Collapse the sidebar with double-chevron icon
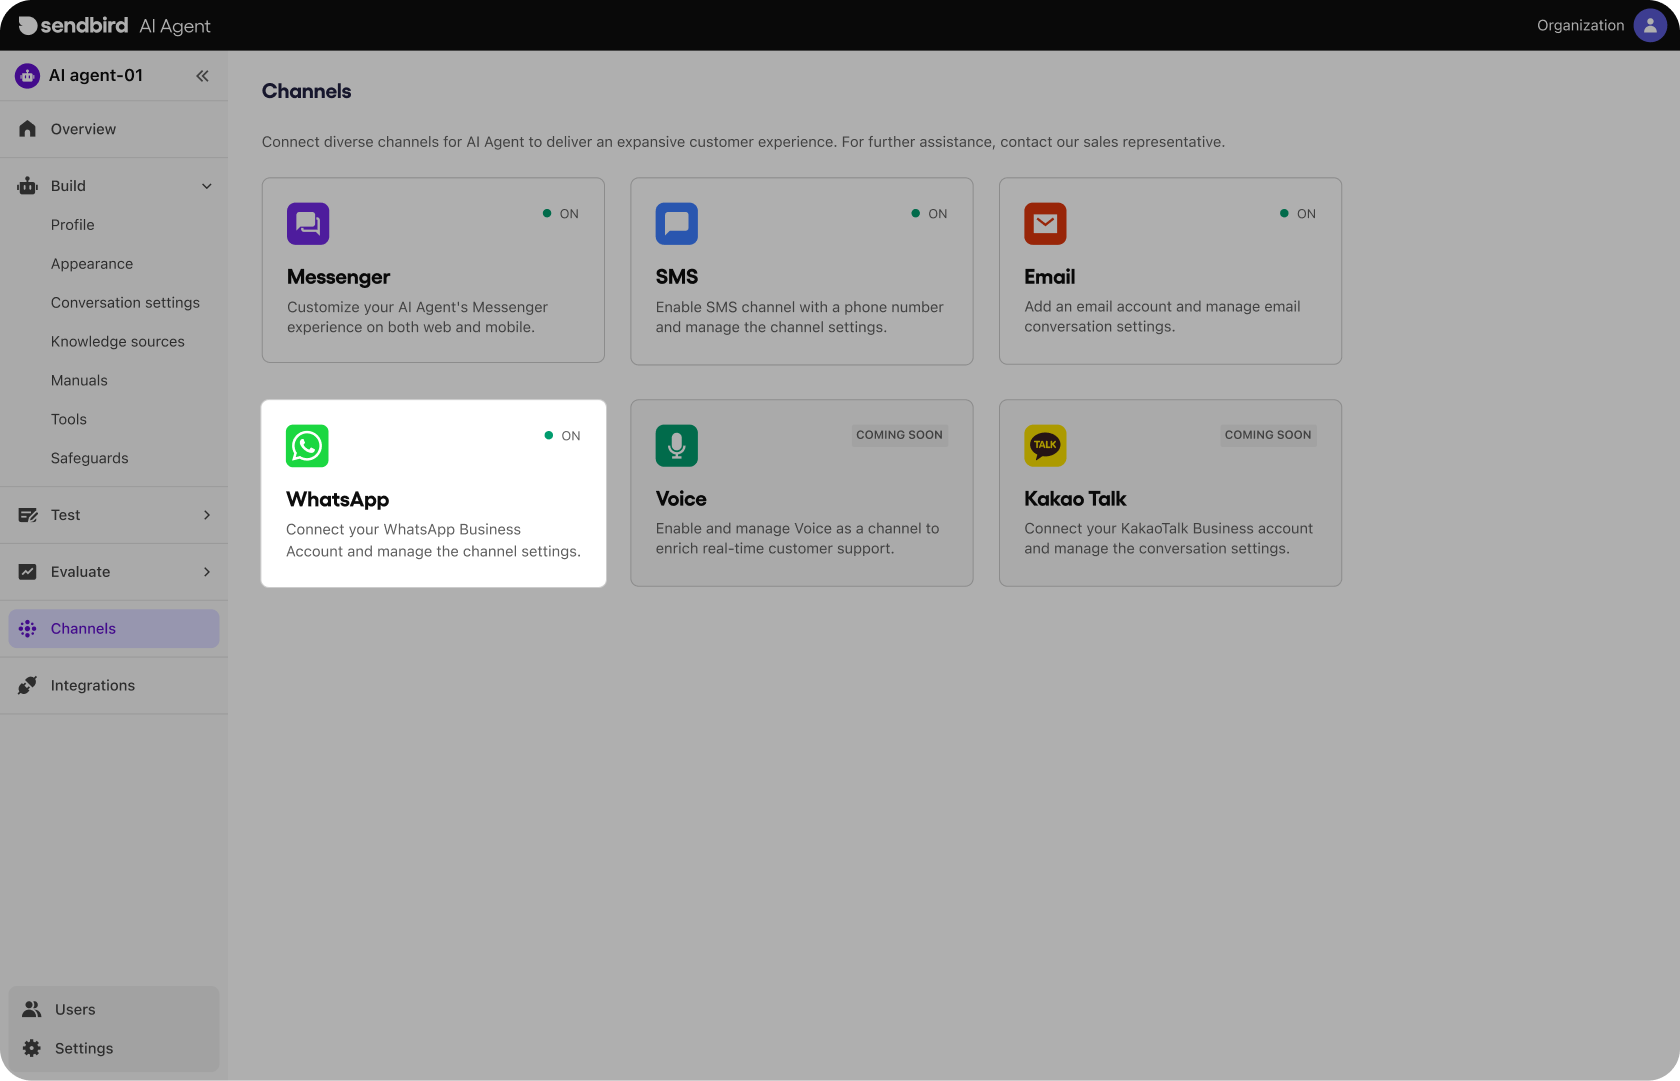The image size is (1680, 1081). [x=202, y=76]
